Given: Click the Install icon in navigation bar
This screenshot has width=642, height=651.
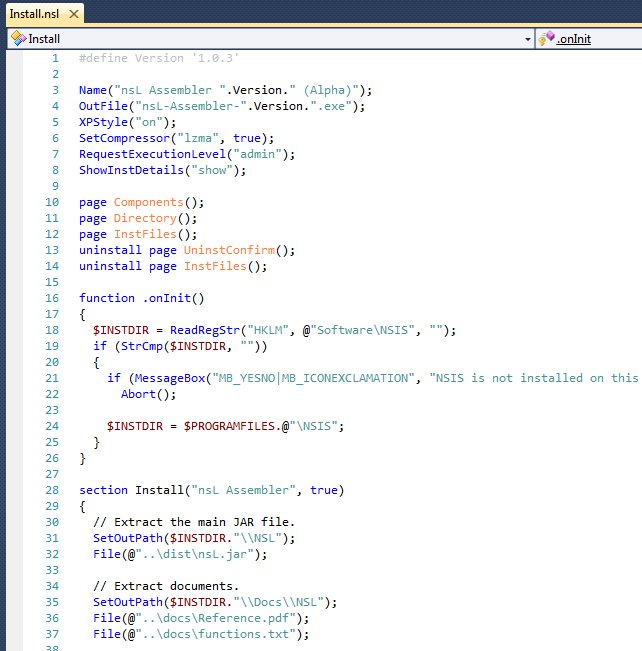Looking at the screenshot, I should (x=19, y=39).
